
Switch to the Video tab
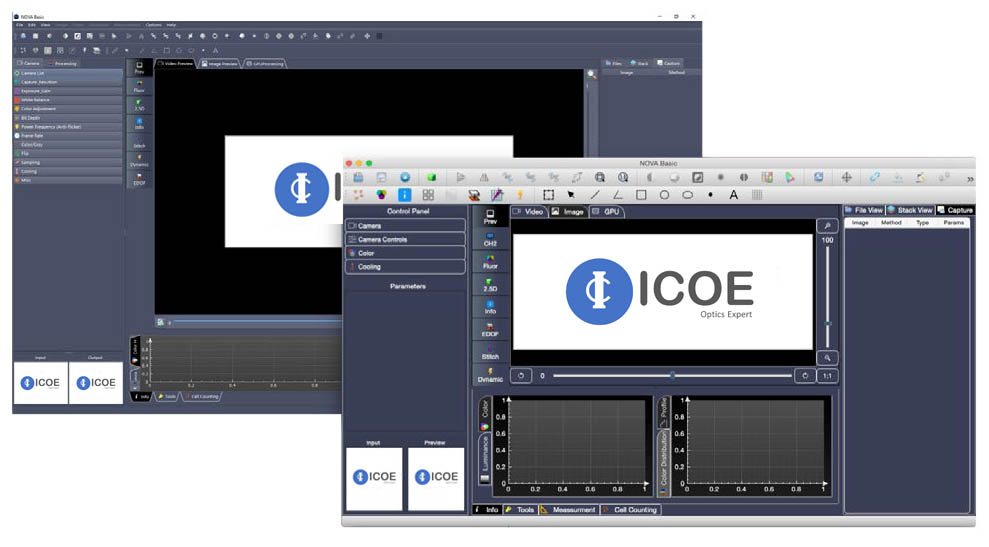pos(529,211)
